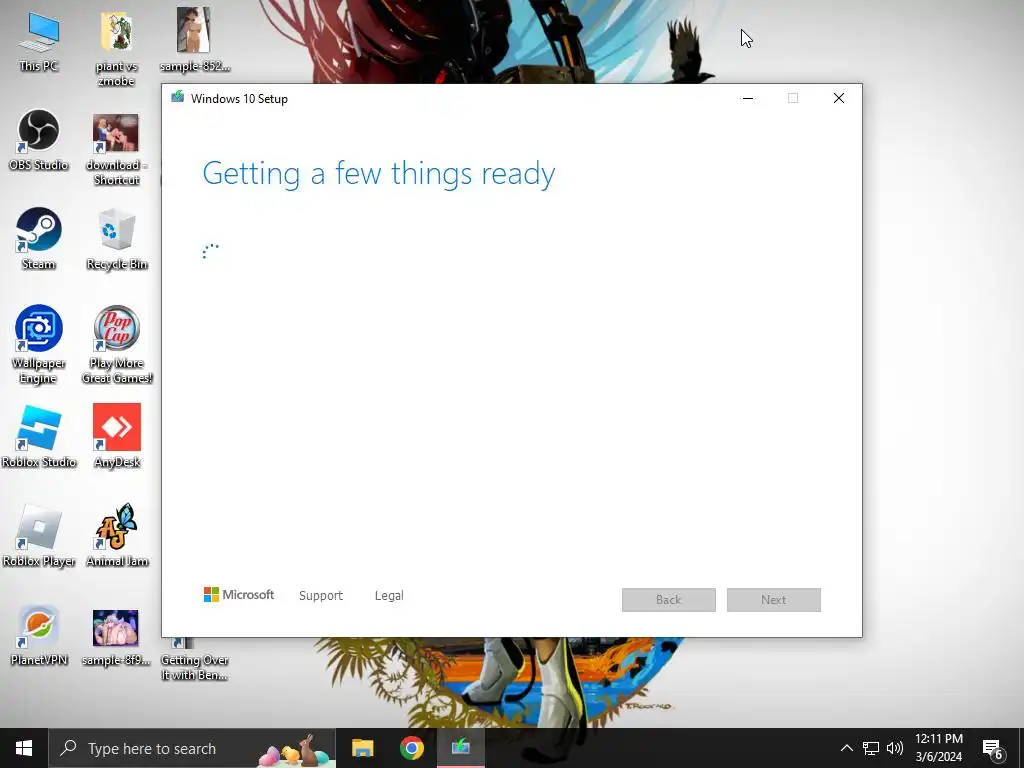Screen dimensions: 1024x768
Task: Open AnyDesk desktop shortcut
Action: pos(117,436)
